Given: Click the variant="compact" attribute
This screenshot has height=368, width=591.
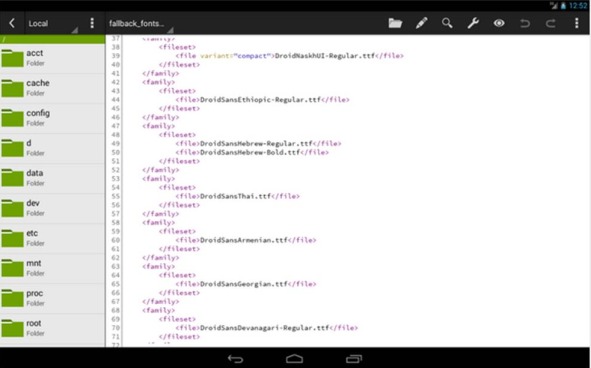Looking at the screenshot, I should (236, 56).
